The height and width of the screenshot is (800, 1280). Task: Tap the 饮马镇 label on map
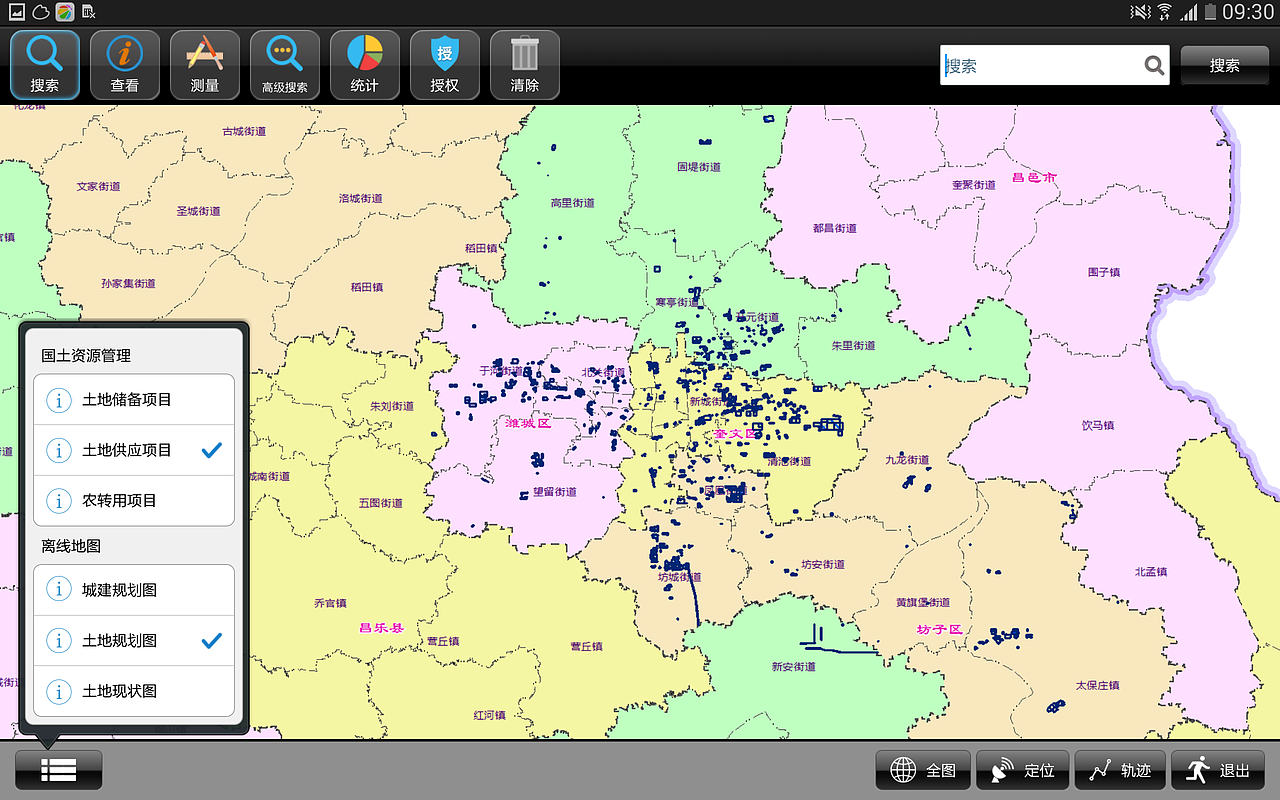[x=1097, y=425]
